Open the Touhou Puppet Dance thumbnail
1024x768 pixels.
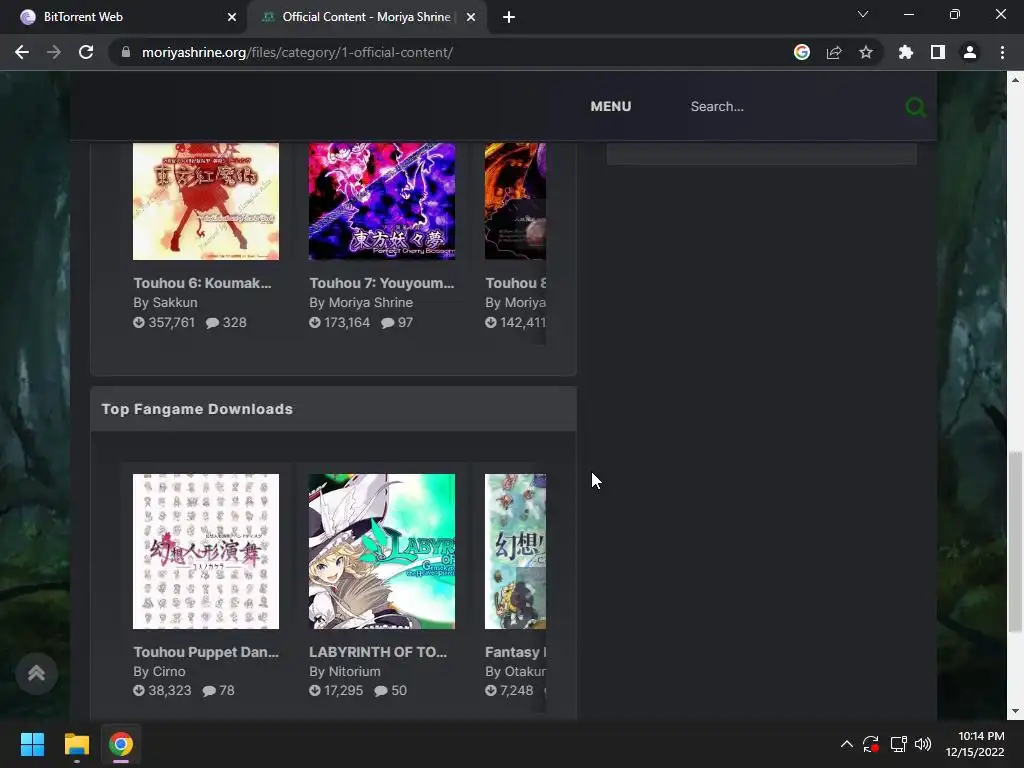(x=206, y=552)
